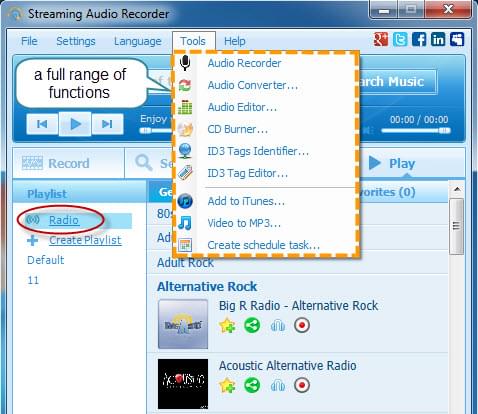Click the playback progress slider
This screenshot has height=414, width=478.
(x=156, y=131)
